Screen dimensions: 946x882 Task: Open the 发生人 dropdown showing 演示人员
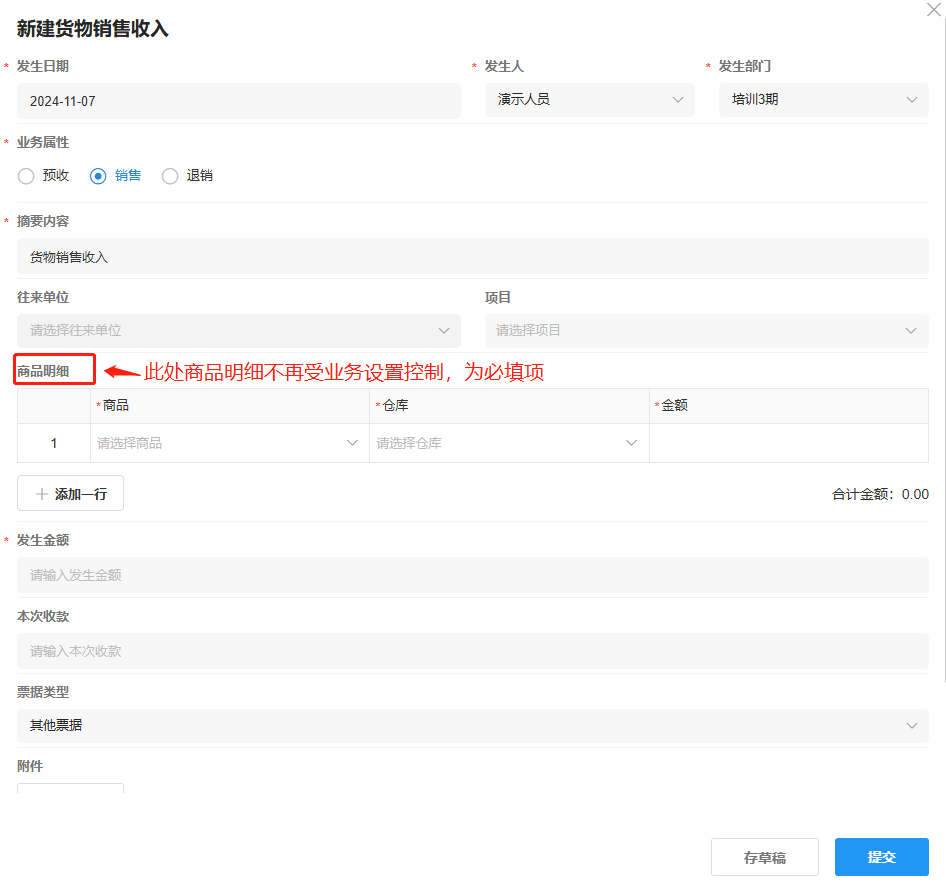pyautogui.click(x=590, y=99)
